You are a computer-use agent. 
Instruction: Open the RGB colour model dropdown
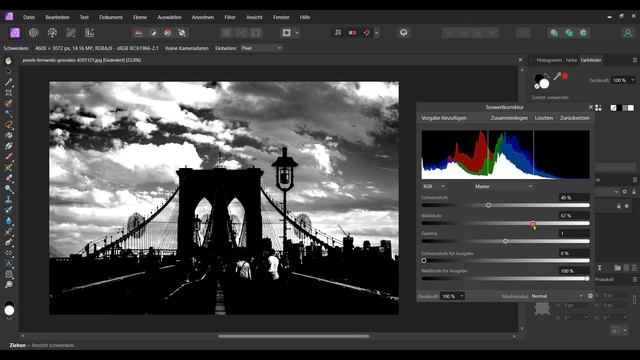click(x=433, y=187)
